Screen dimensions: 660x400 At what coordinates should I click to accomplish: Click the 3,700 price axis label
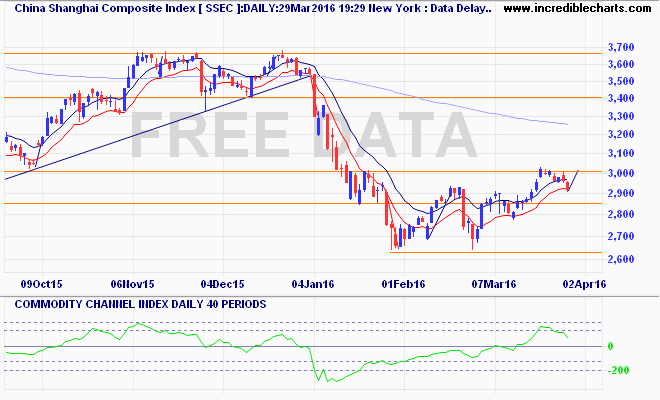[621, 47]
